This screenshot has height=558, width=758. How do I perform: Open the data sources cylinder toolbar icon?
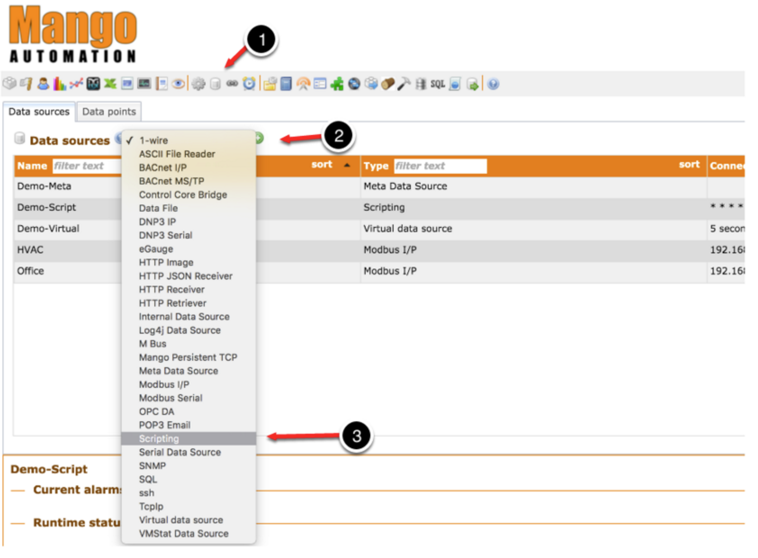(216, 84)
